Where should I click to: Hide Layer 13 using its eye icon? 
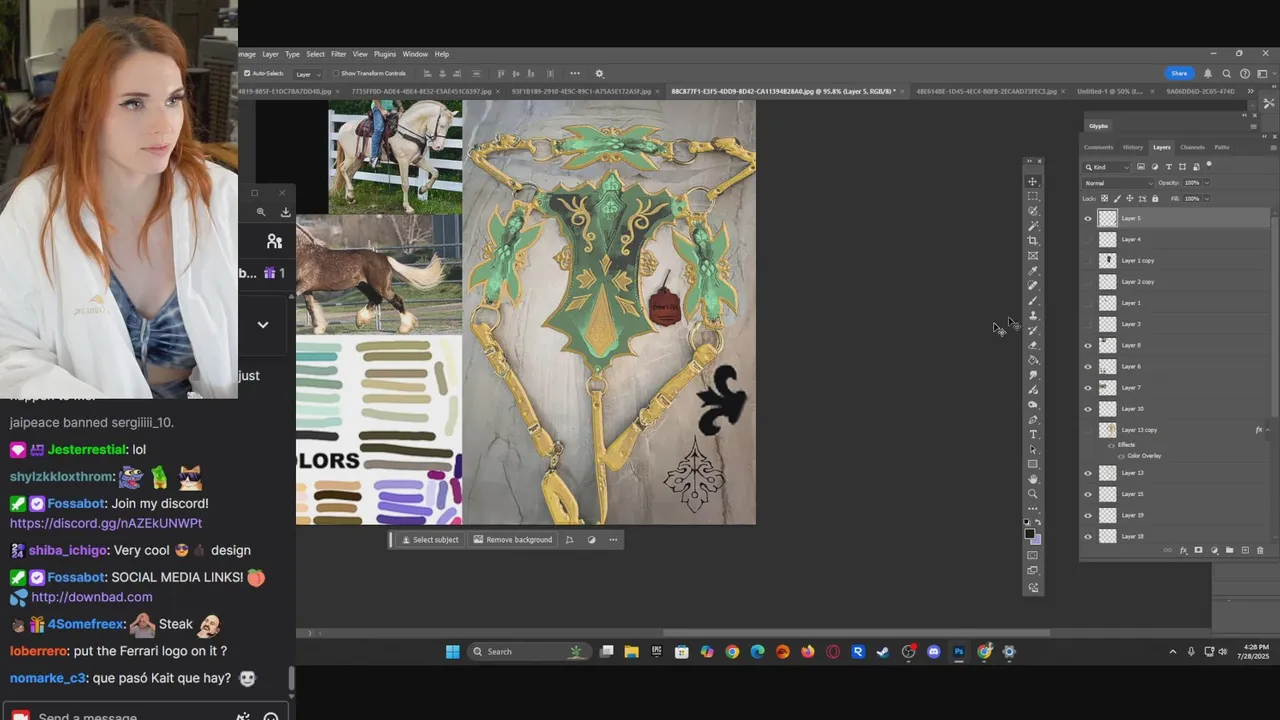tap(1088, 472)
